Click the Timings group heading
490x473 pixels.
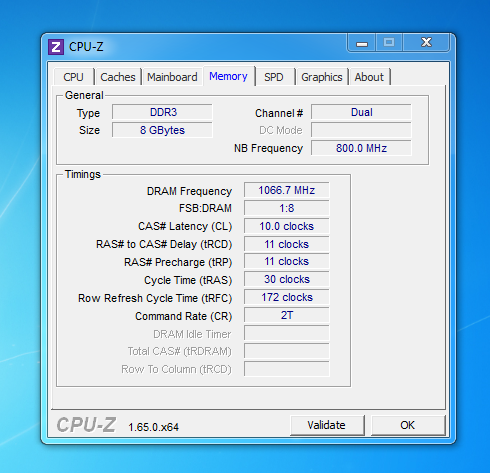tap(83, 174)
